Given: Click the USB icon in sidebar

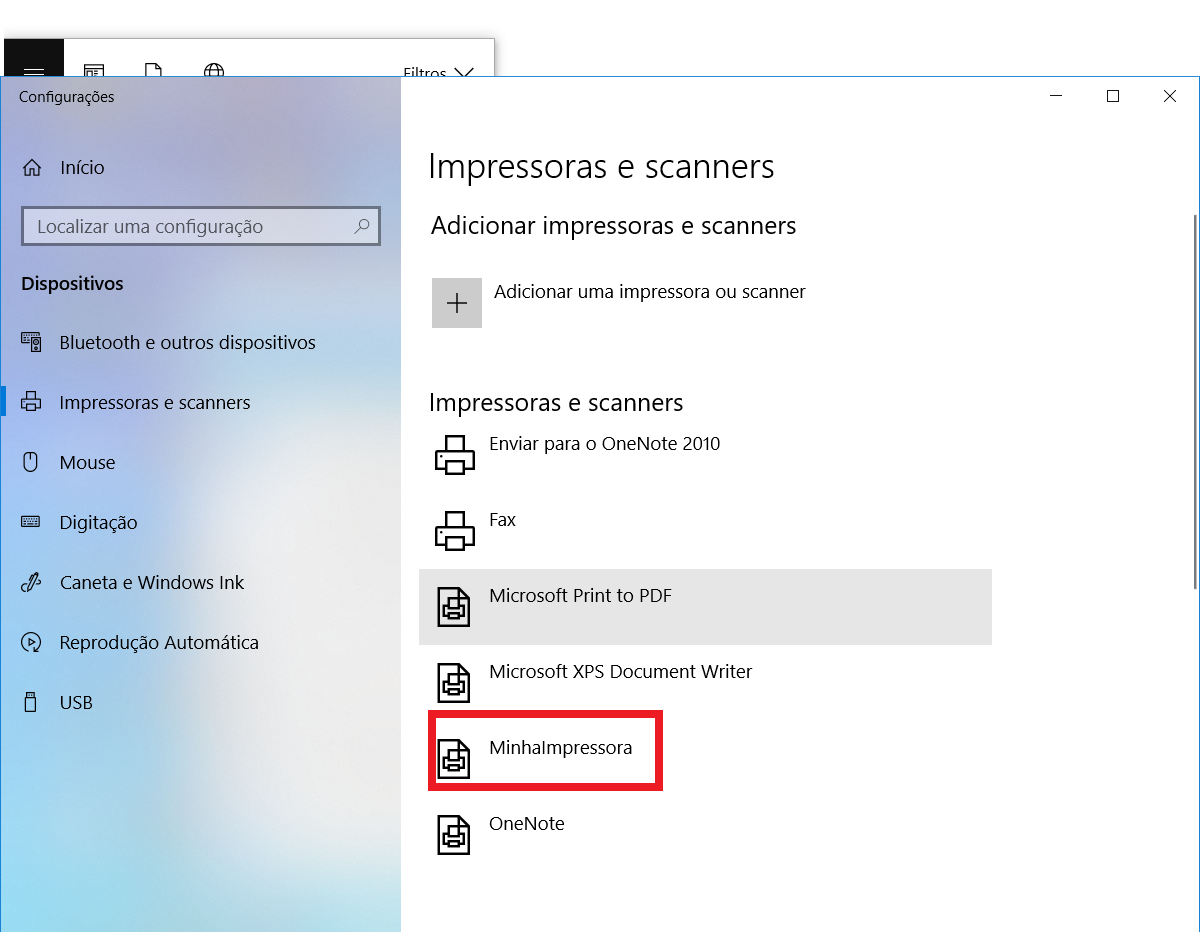Looking at the screenshot, I should coord(31,702).
